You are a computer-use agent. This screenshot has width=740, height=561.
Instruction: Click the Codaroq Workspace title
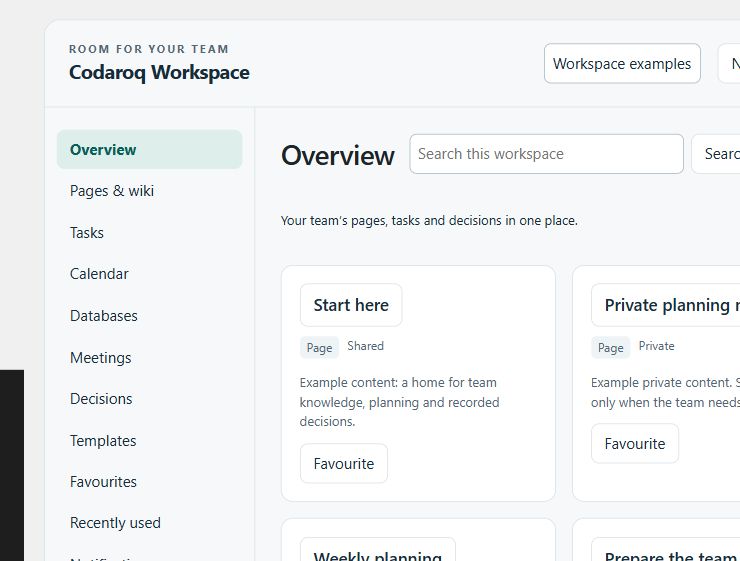pos(159,73)
